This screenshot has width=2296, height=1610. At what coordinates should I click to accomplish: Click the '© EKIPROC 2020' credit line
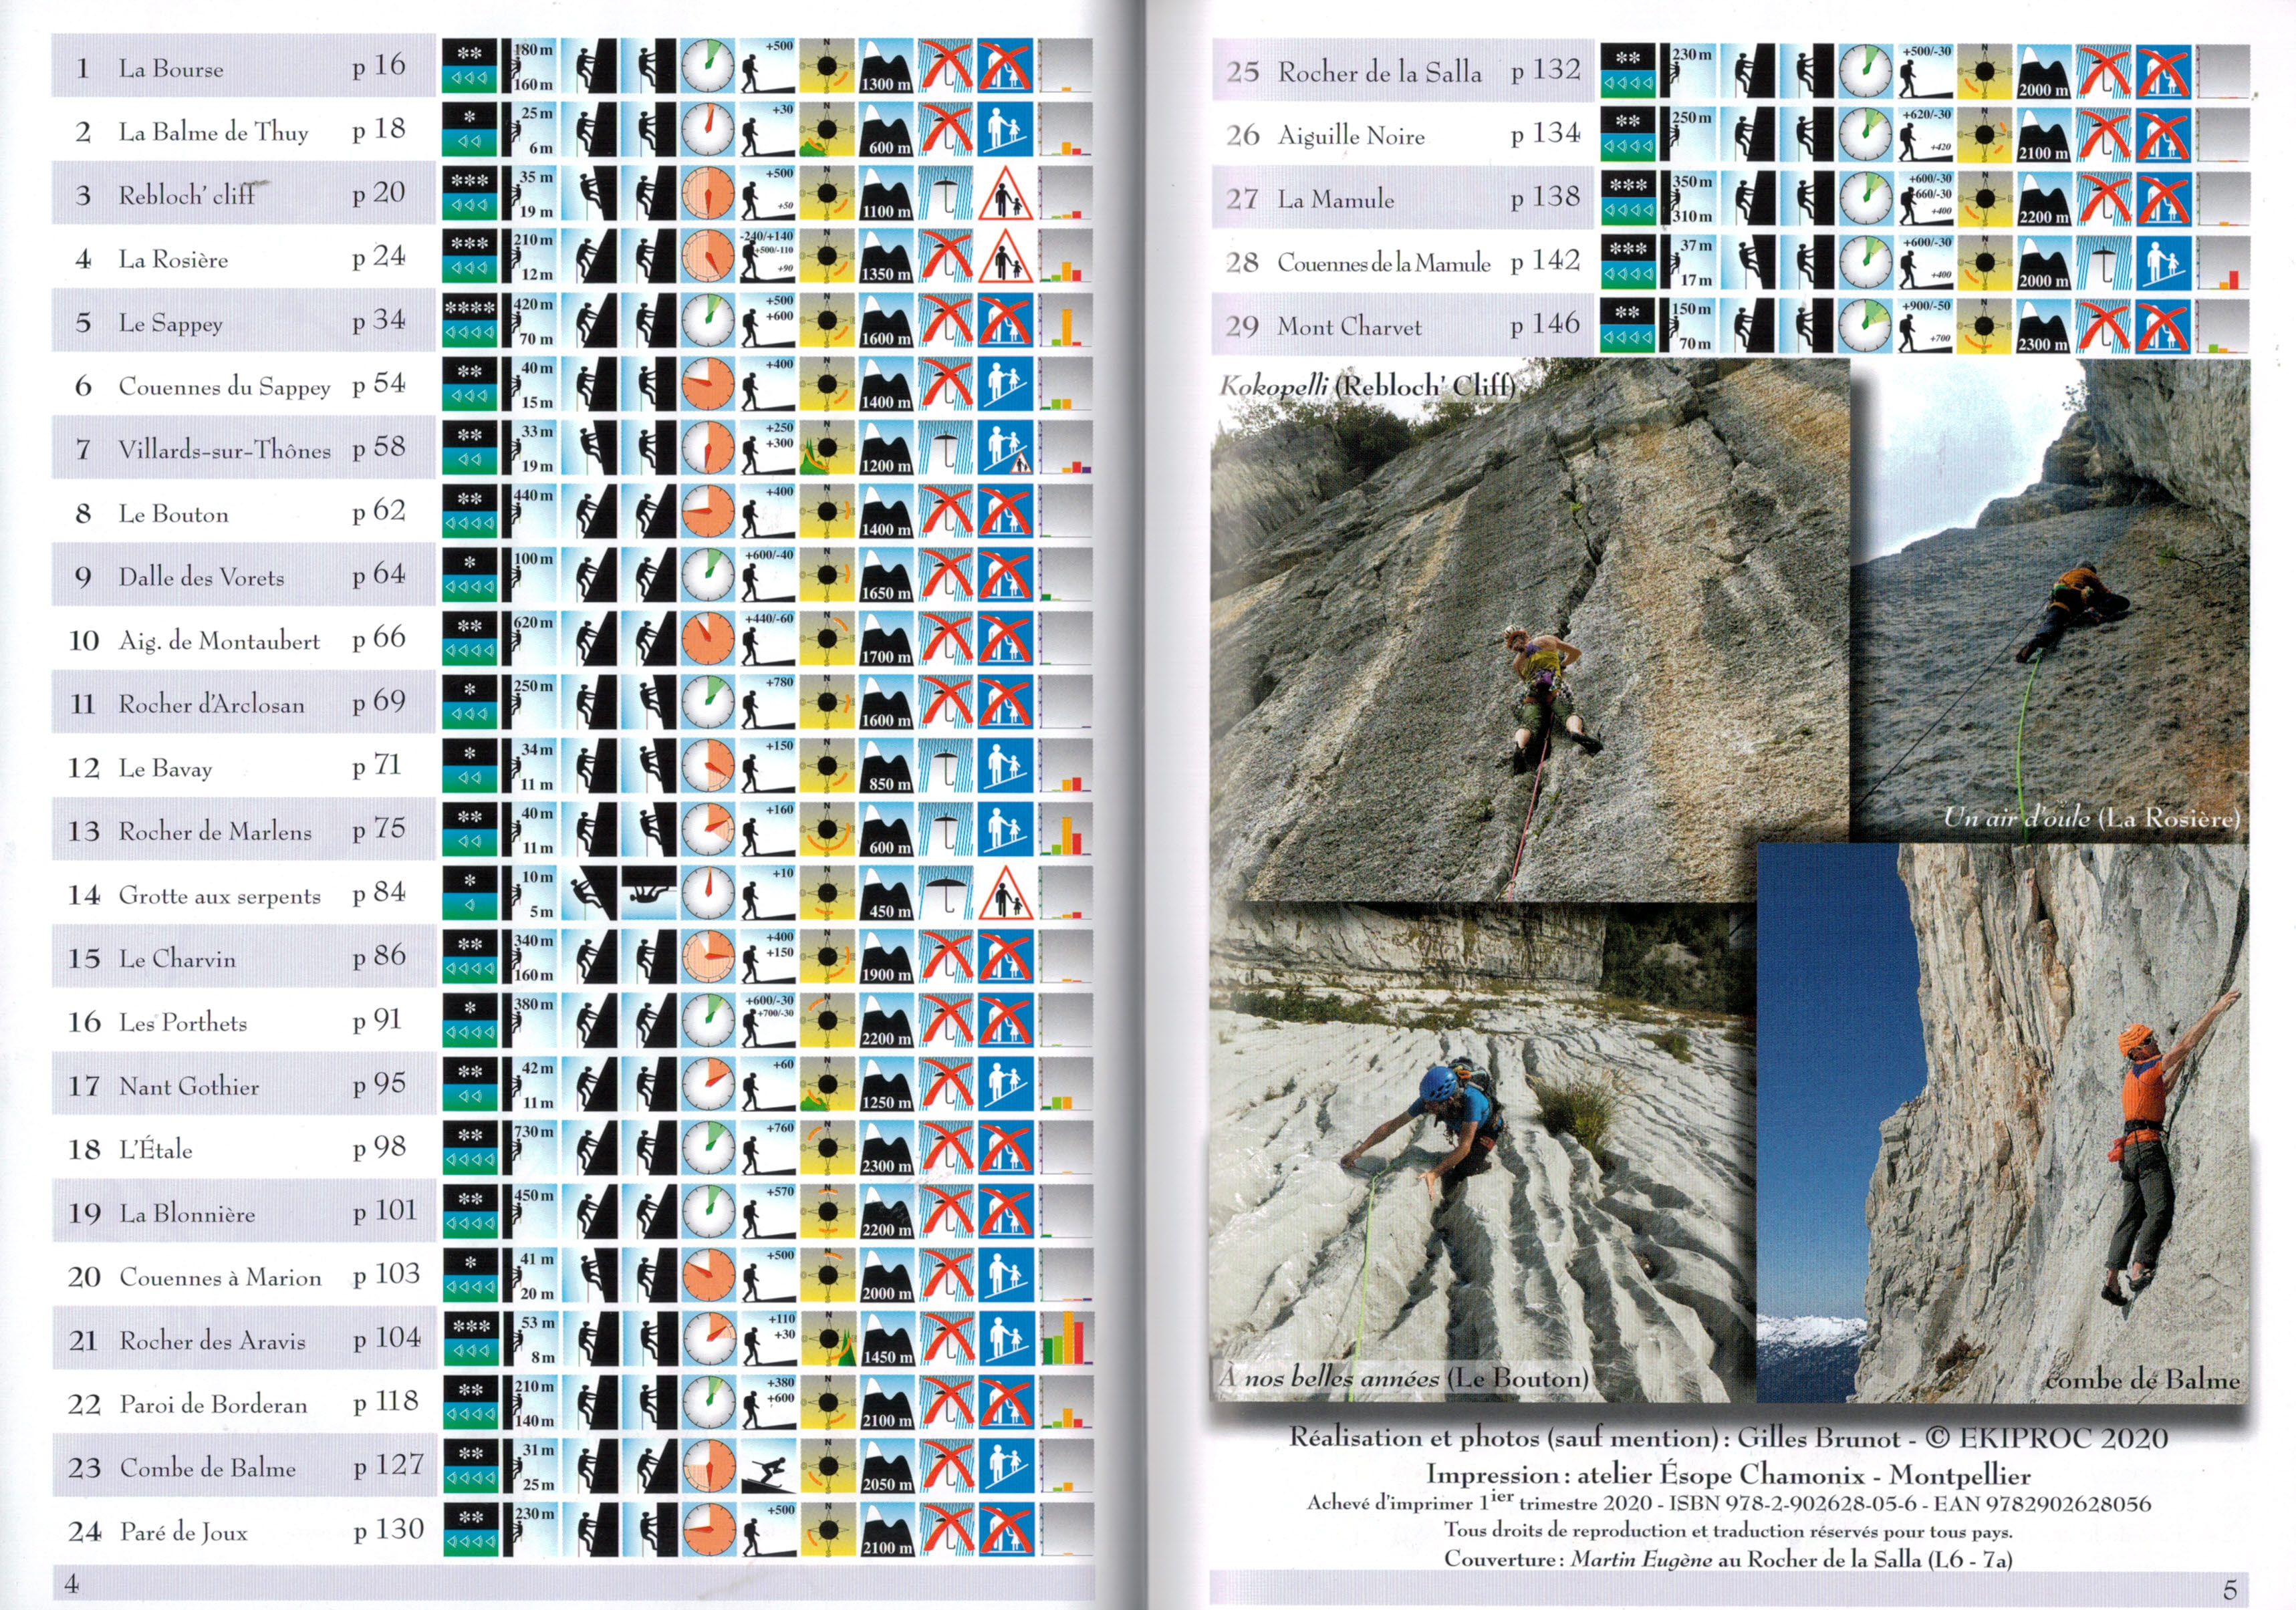(x=2046, y=1438)
